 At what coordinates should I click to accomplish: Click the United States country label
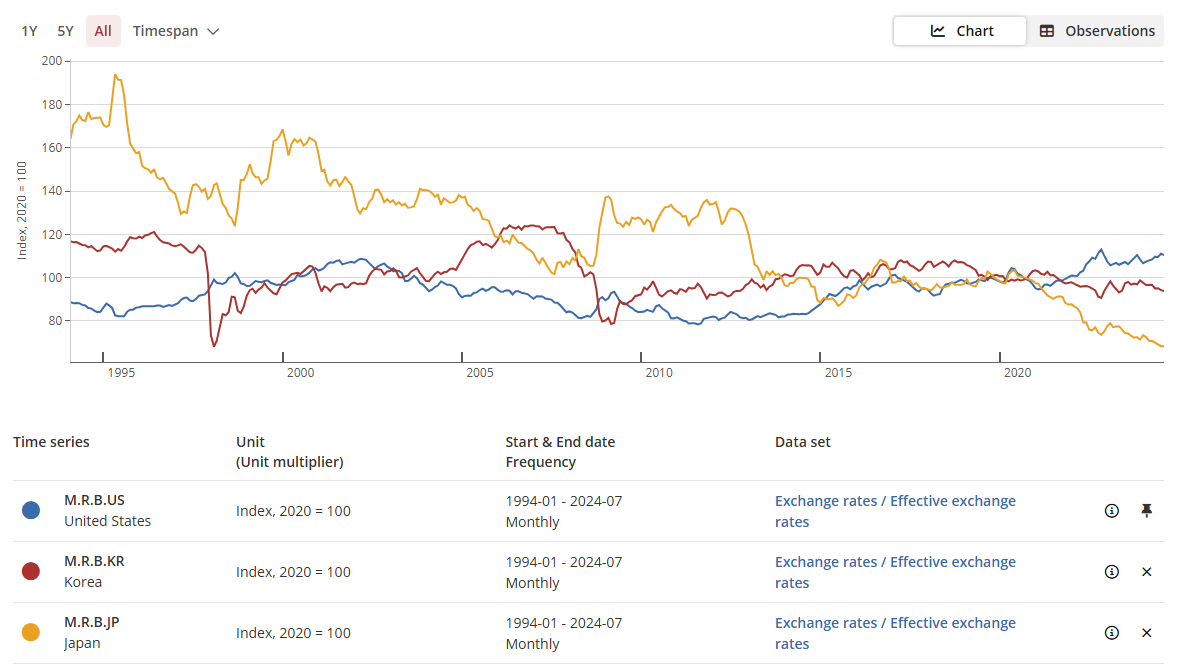(107, 521)
